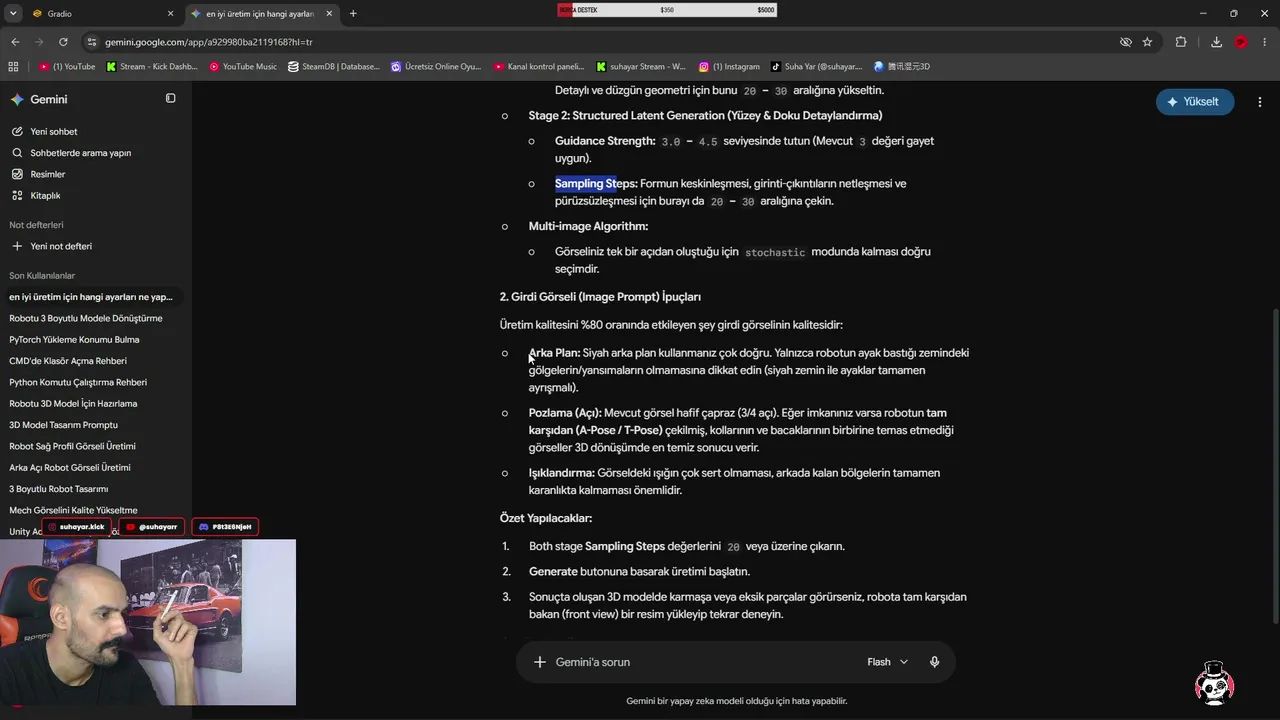The height and width of the screenshot is (720, 1280).
Task: Open suhayar Stream bookmark
Action: 641,67
